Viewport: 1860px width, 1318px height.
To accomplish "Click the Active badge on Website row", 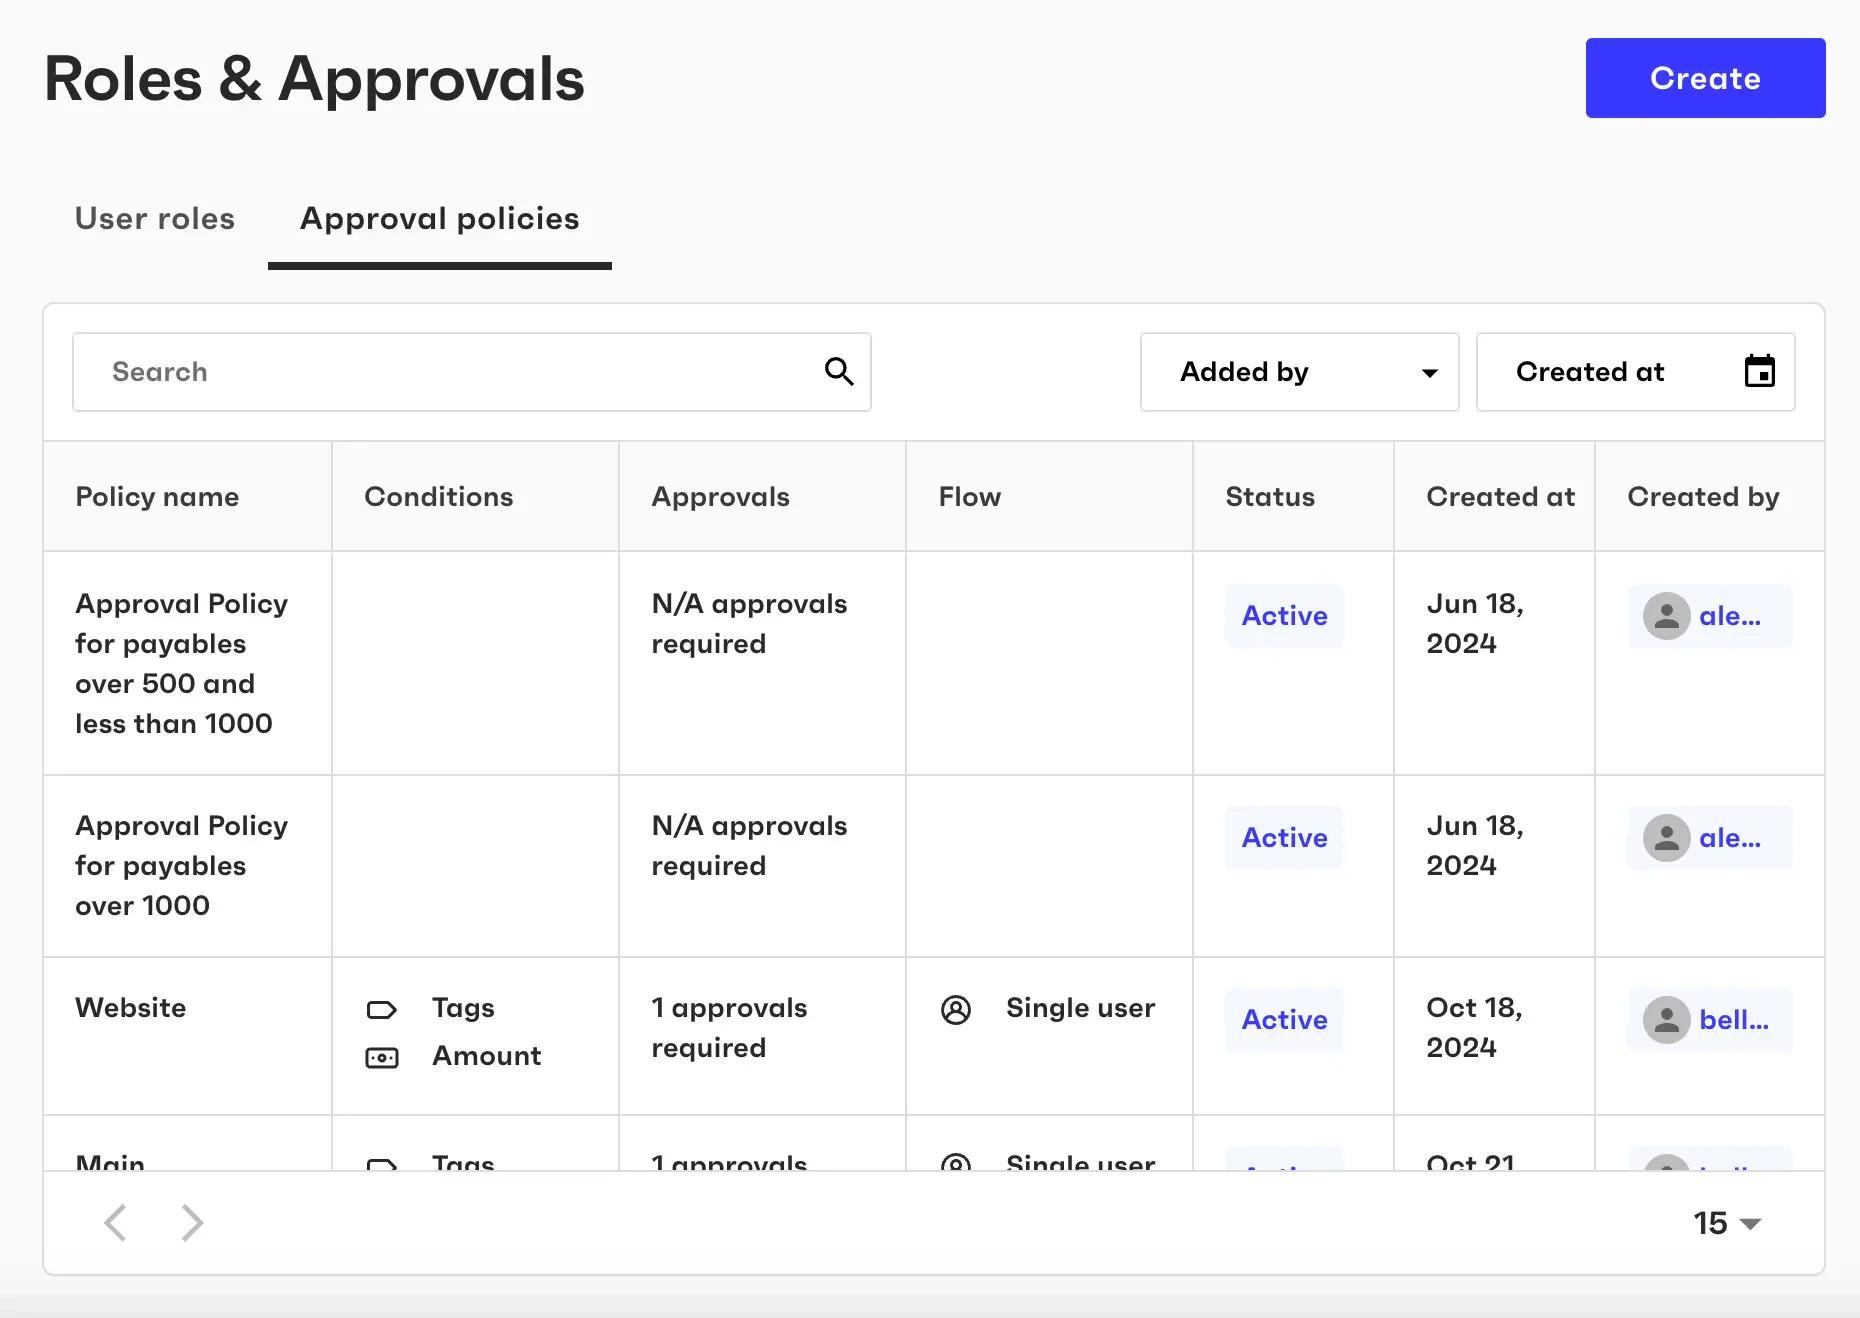I will pyautogui.click(x=1284, y=1020).
